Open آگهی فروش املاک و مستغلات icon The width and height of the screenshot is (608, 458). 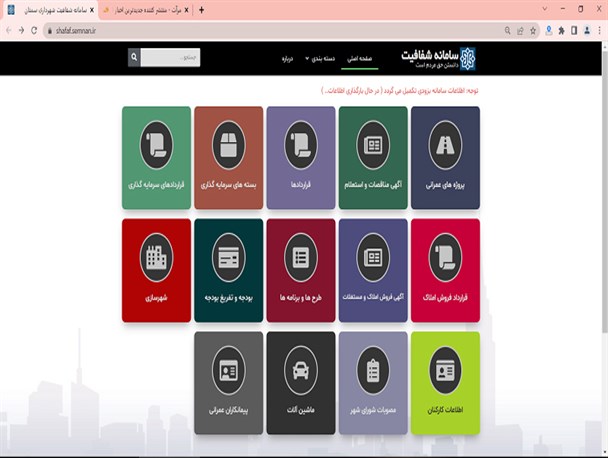pyautogui.click(x=373, y=258)
